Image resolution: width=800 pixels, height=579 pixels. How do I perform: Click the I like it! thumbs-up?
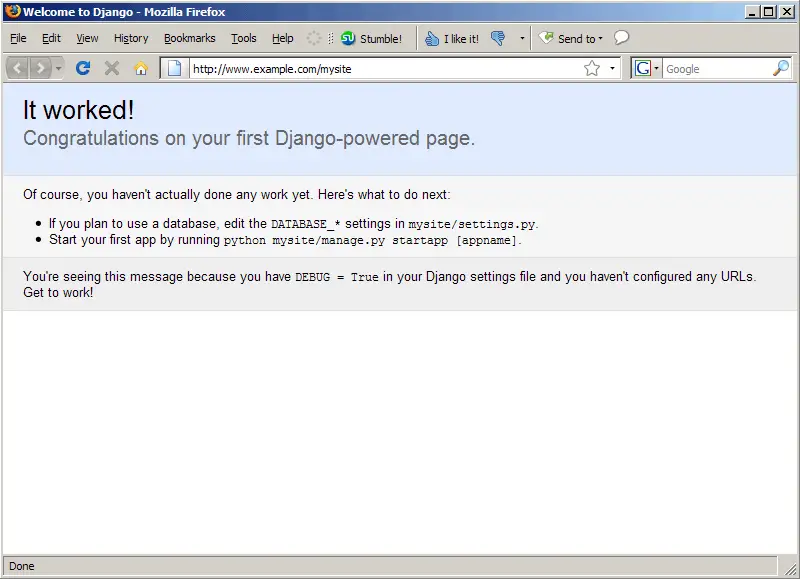click(452, 38)
